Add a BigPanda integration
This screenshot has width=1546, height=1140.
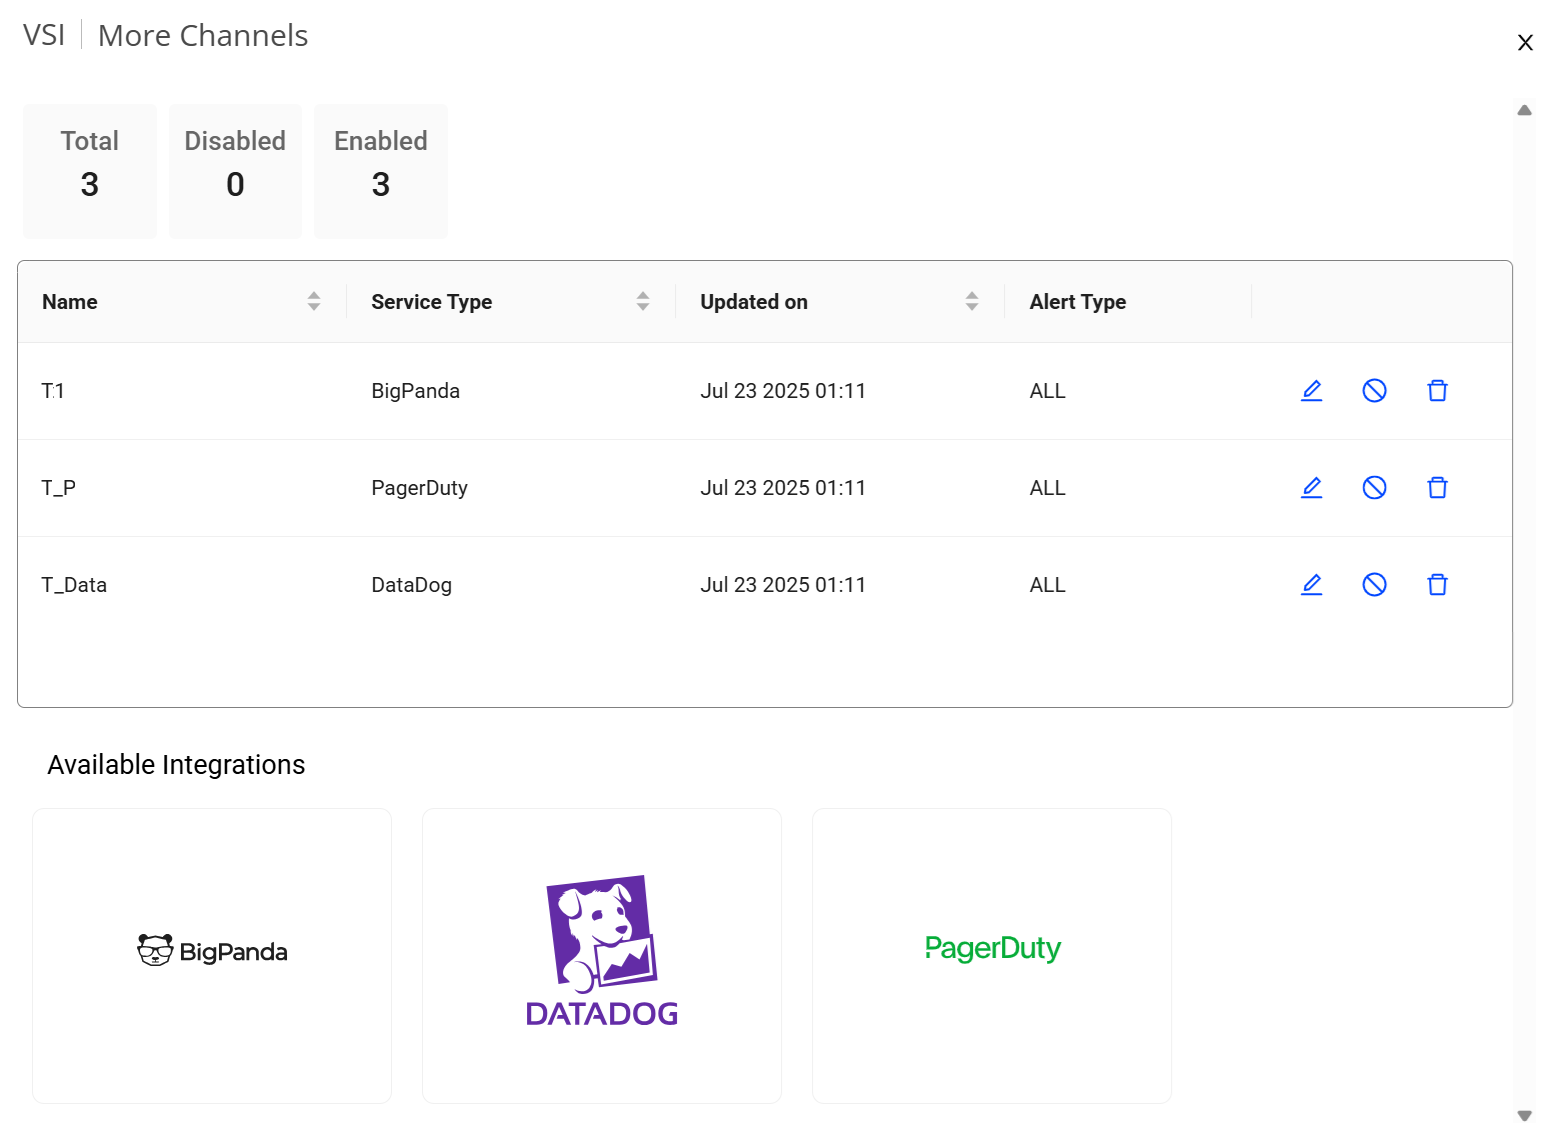coord(212,955)
